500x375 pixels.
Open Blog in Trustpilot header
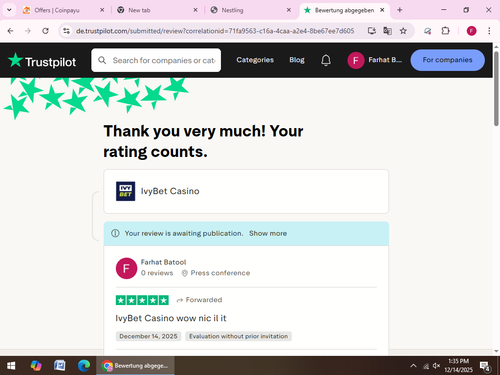[x=297, y=60]
